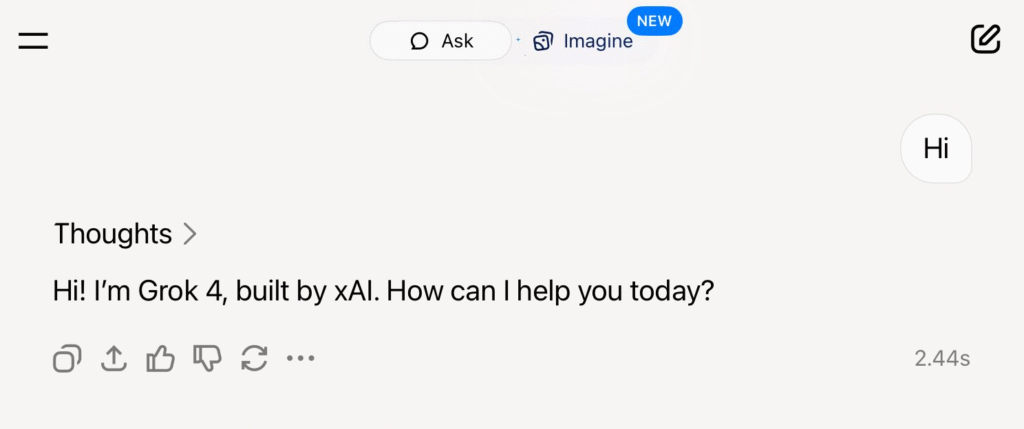Click the speech bubble icon in Ask
This screenshot has width=1024, height=429.
420,41
